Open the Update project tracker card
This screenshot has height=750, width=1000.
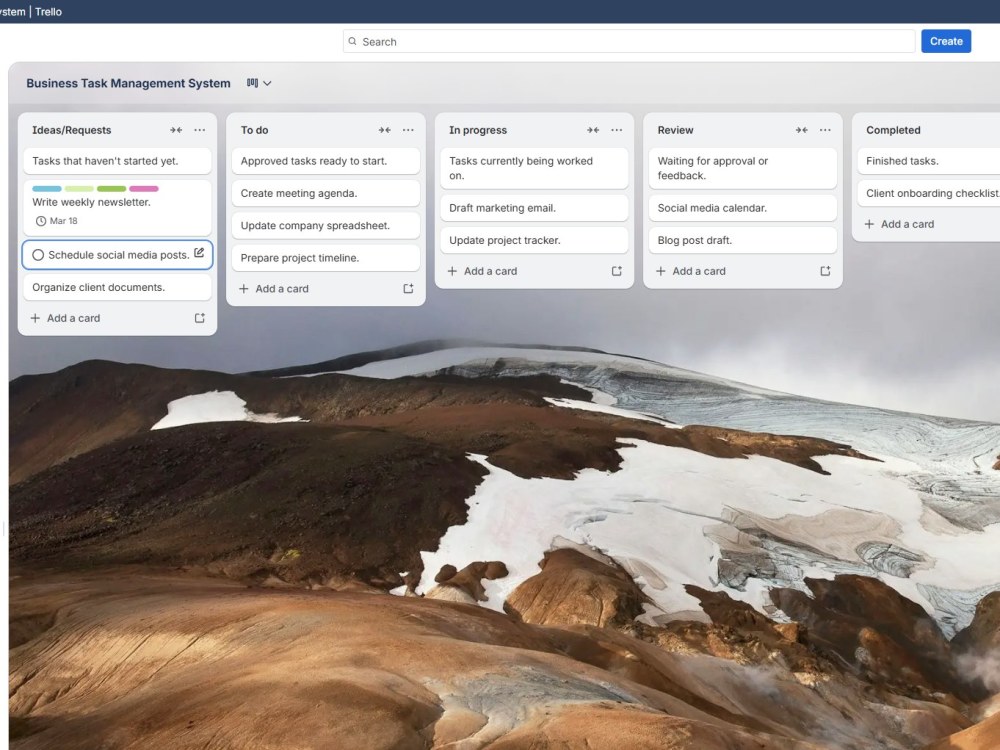point(534,240)
